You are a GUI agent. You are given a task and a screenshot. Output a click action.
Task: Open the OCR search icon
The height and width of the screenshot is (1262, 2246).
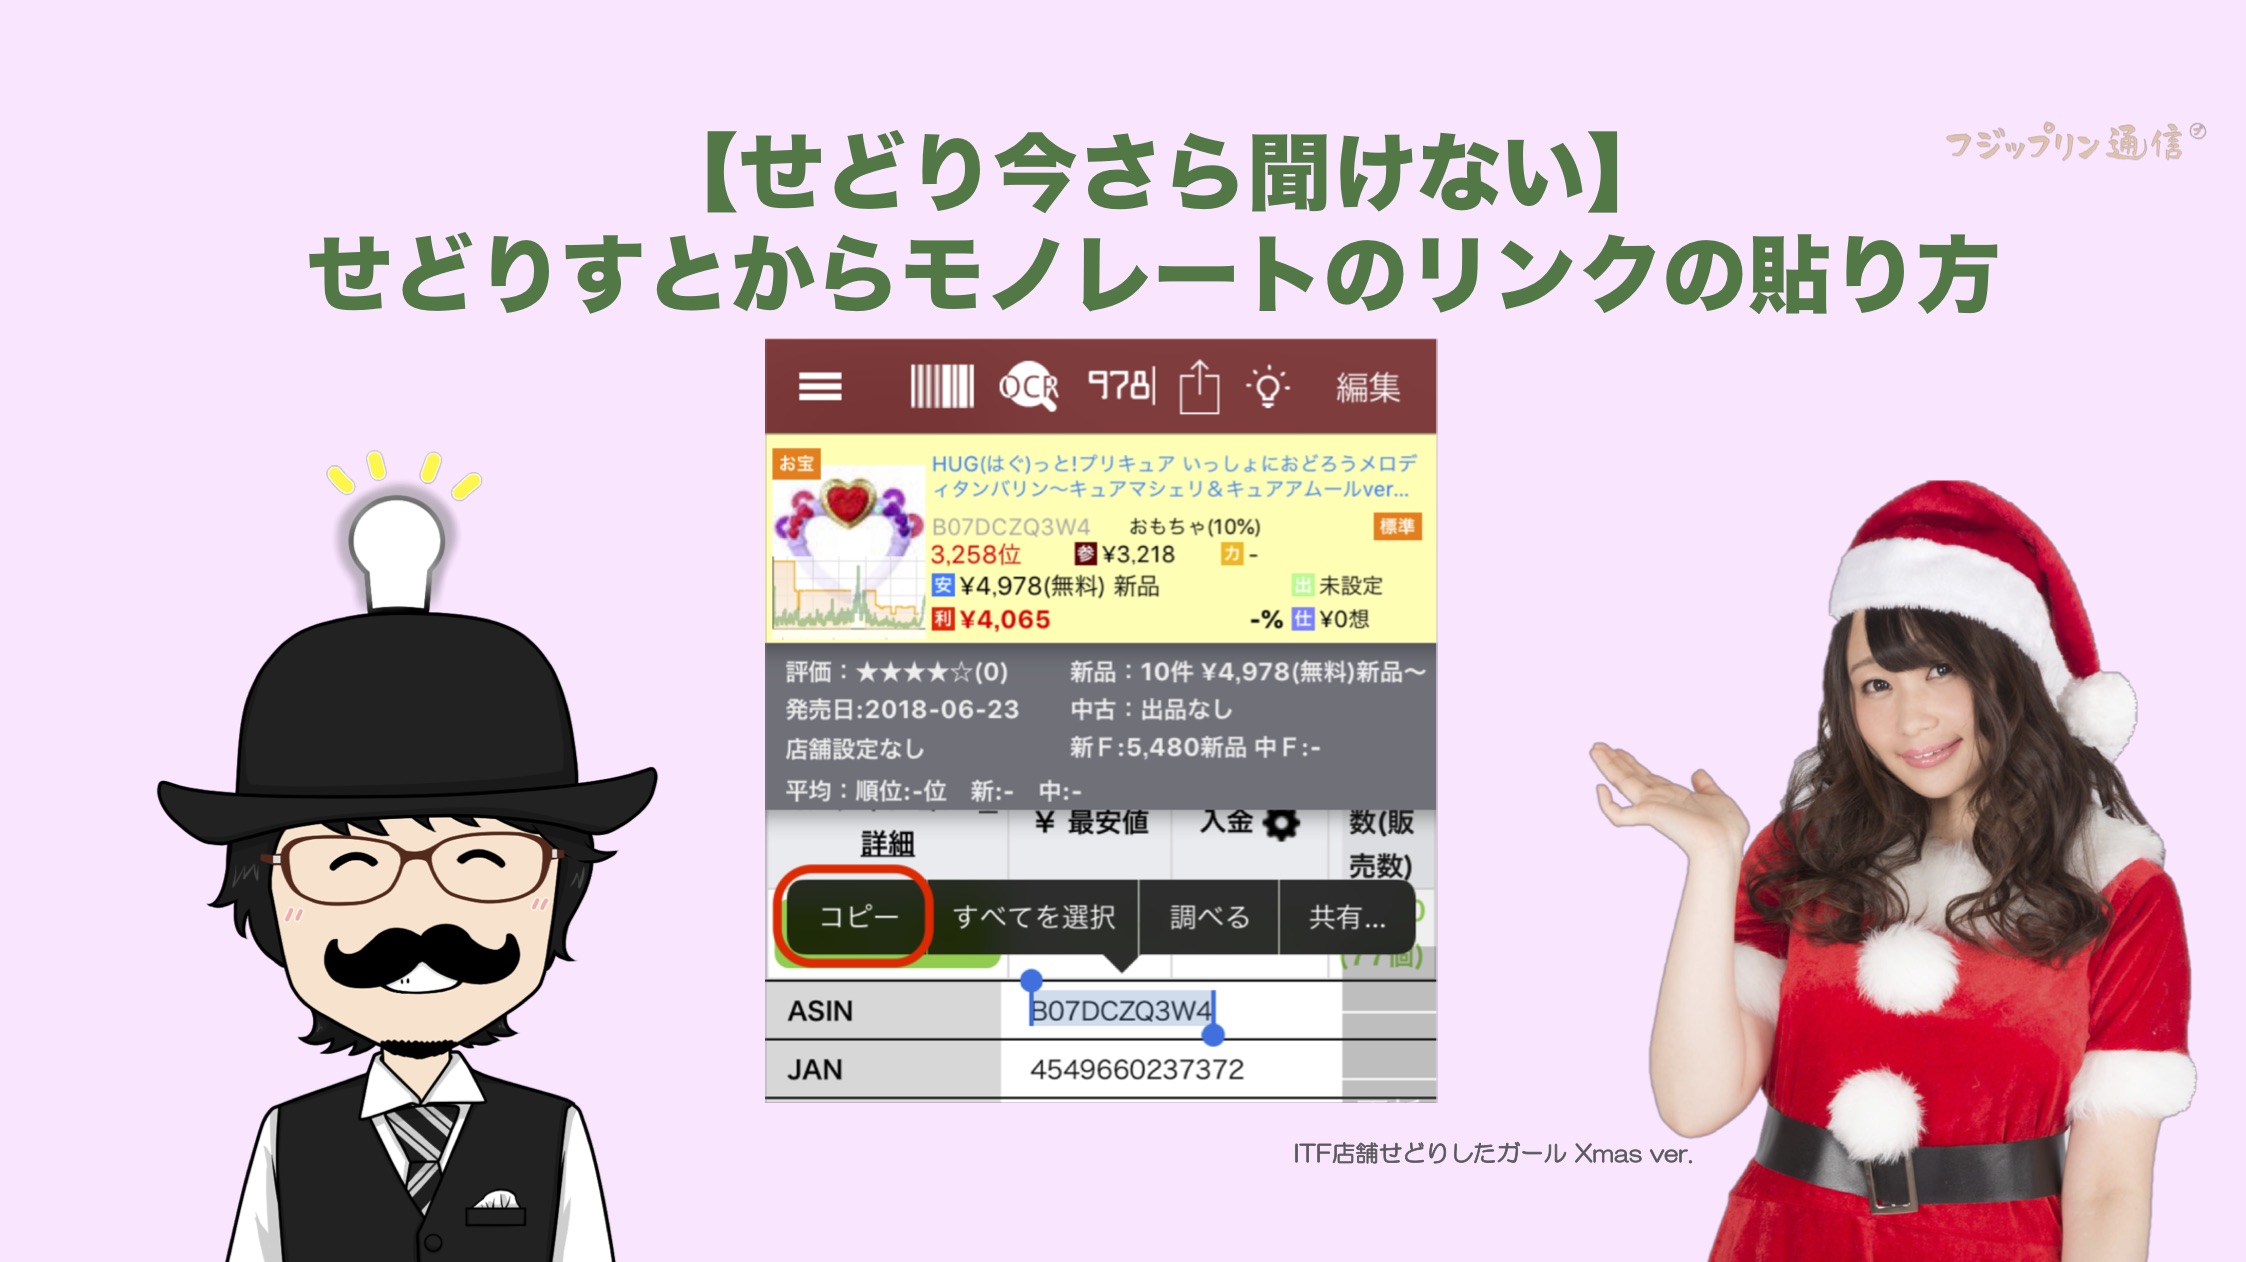pyautogui.click(x=1028, y=386)
